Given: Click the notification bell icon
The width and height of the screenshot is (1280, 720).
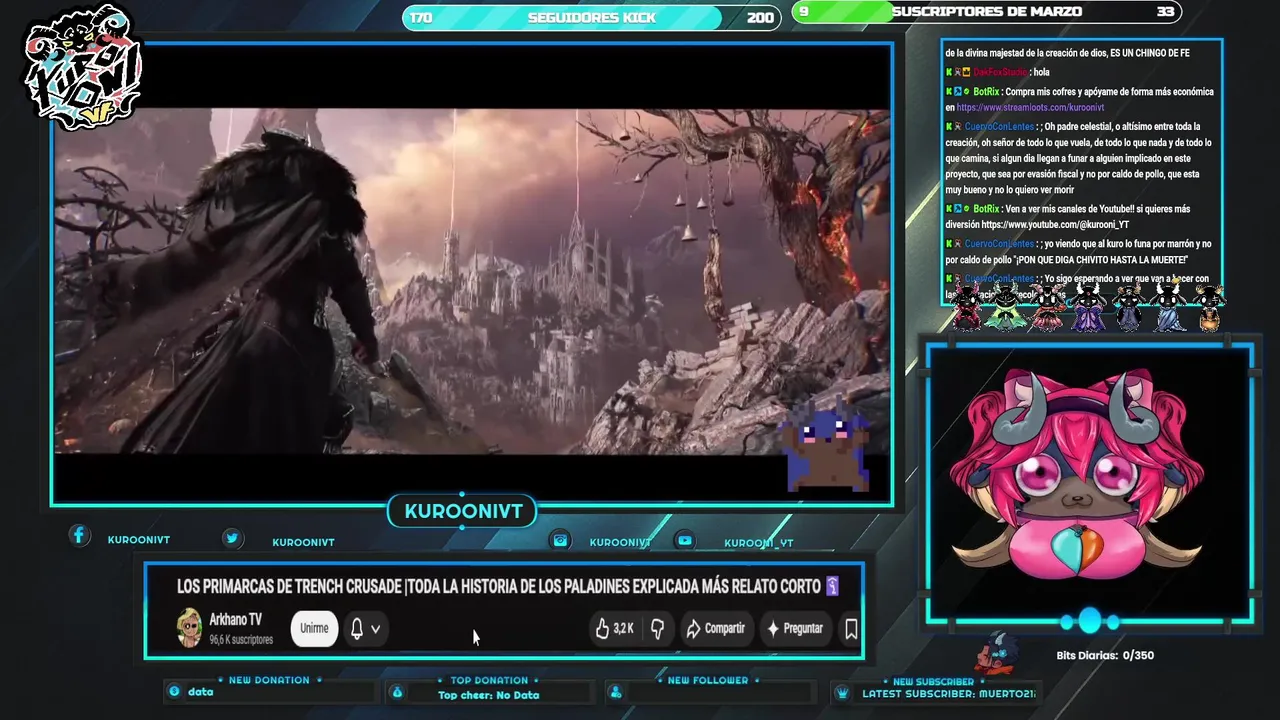Looking at the screenshot, I should point(356,629).
